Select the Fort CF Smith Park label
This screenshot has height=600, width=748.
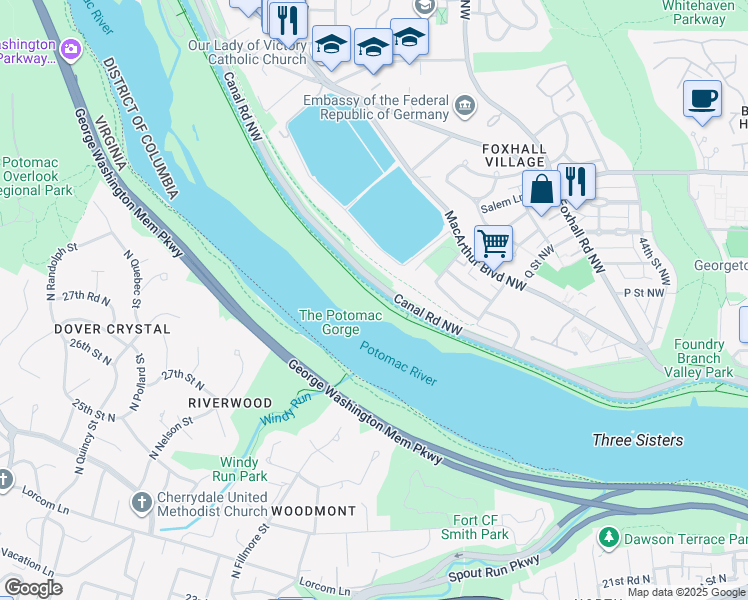tap(475, 527)
